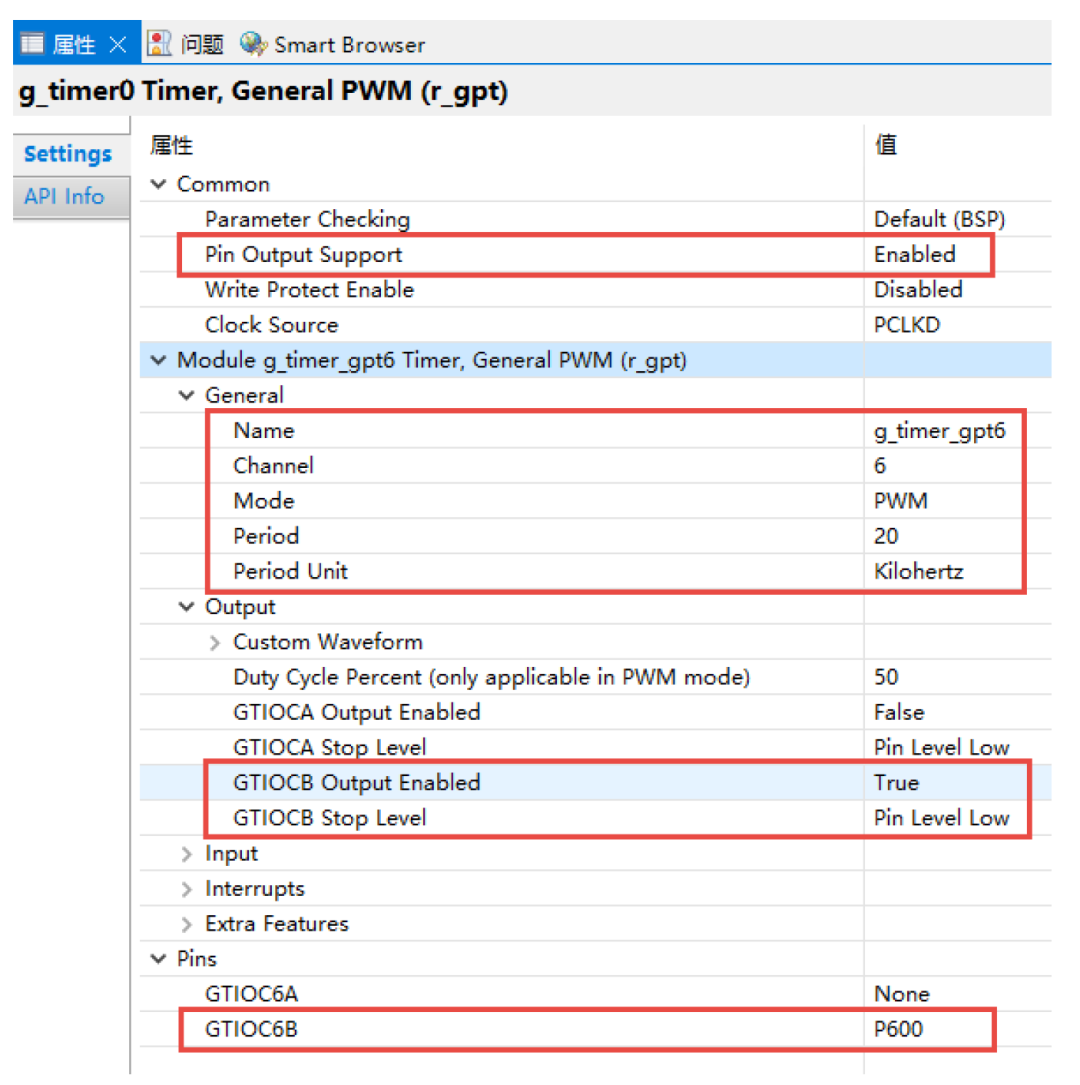Expand the Custom Waveform section
The image size is (1080, 1085).
pyautogui.click(x=214, y=641)
